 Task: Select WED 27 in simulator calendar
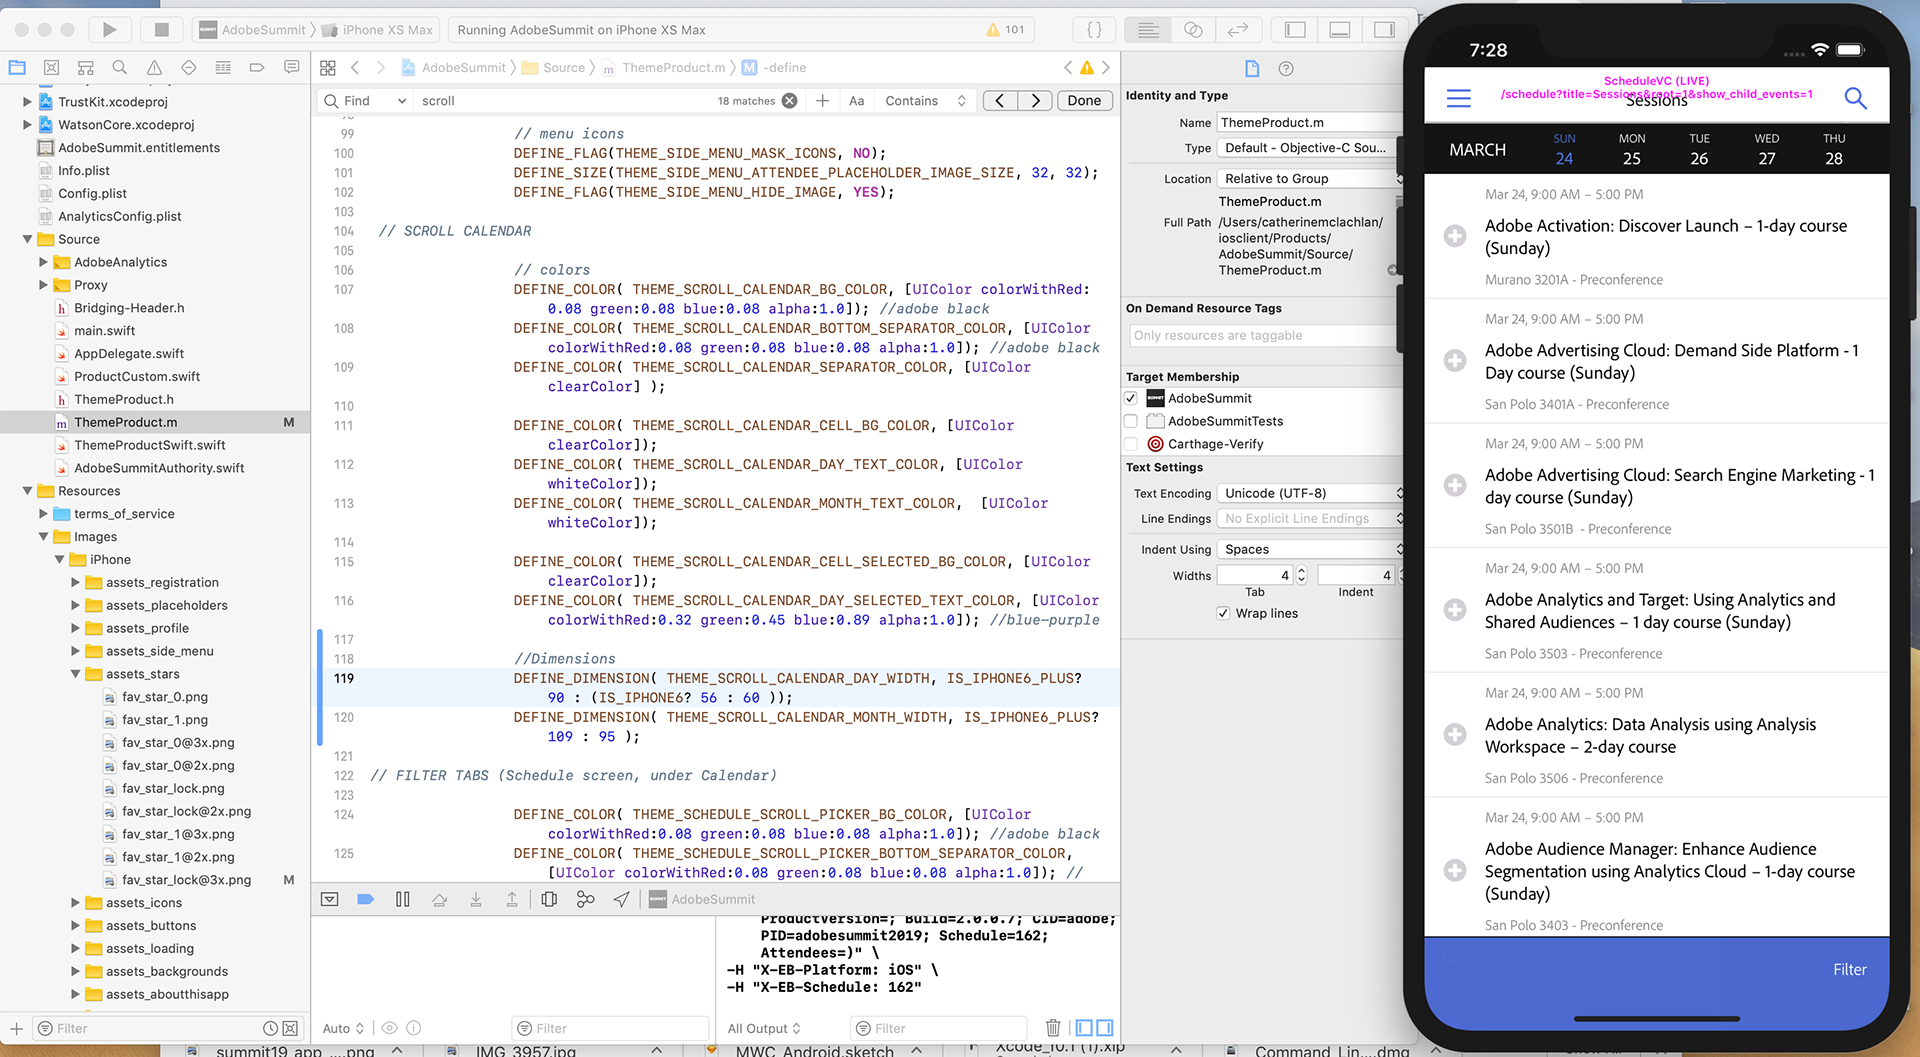pos(1767,149)
